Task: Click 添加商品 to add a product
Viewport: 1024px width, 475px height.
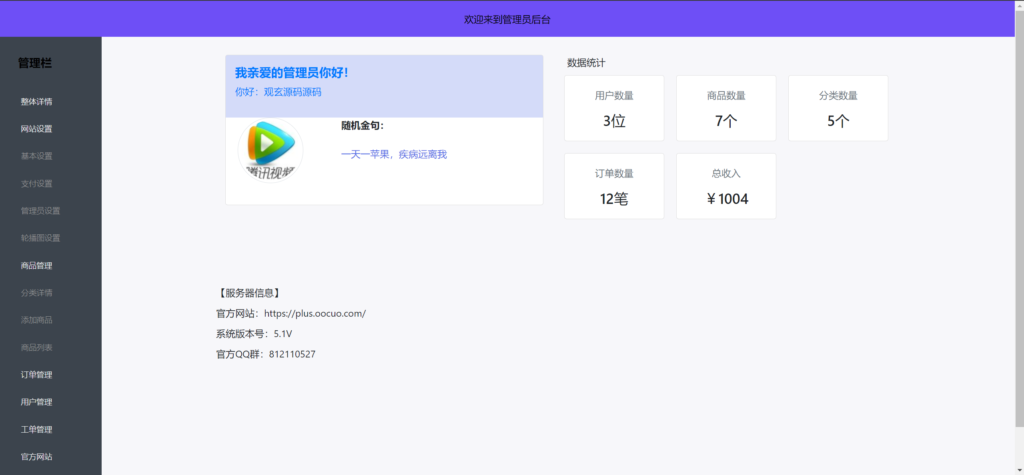Action: point(37,320)
